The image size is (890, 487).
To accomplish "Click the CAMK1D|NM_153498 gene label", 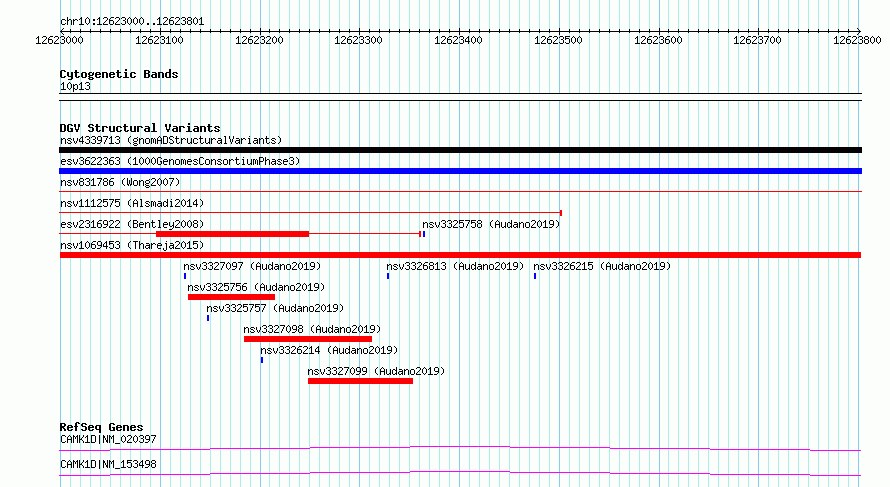I will click(x=108, y=464).
